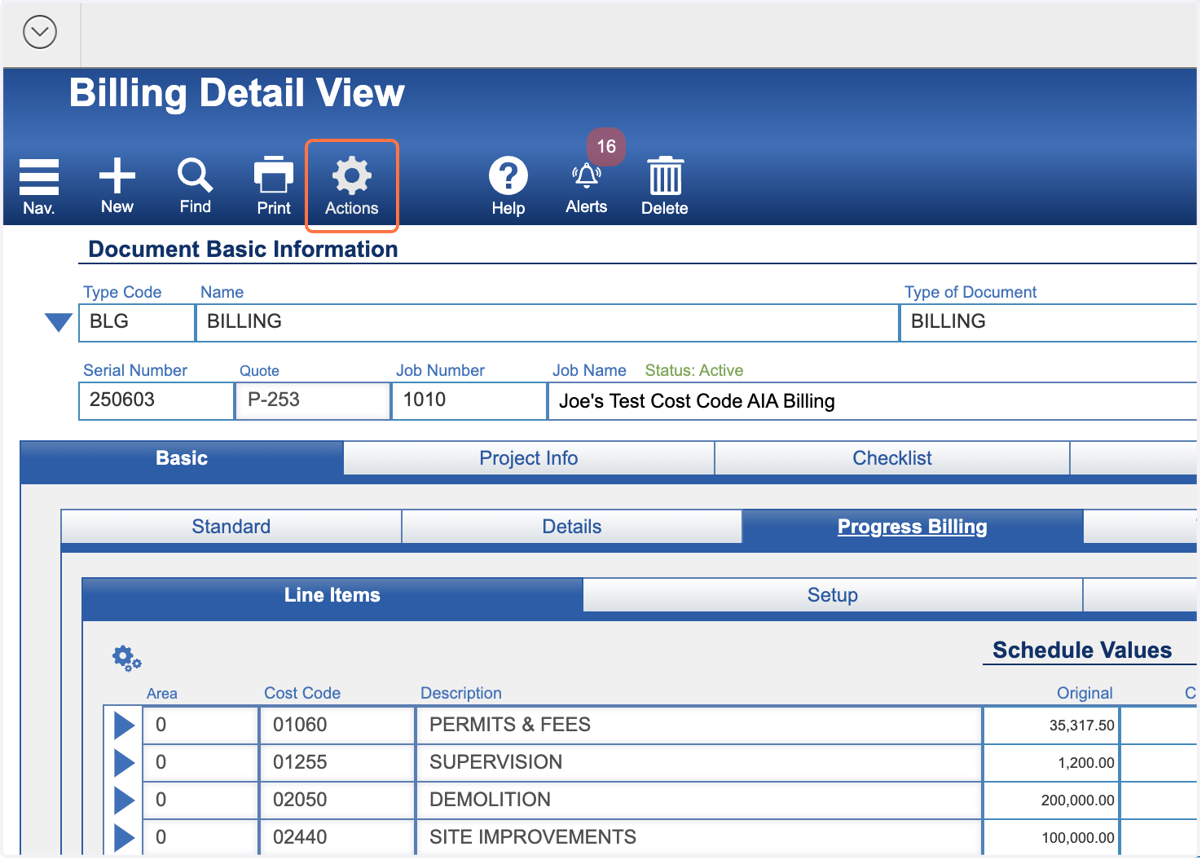The width and height of the screenshot is (1200, 858).
Task: Click the Serial Number field 250603
Action: [156, 401]
